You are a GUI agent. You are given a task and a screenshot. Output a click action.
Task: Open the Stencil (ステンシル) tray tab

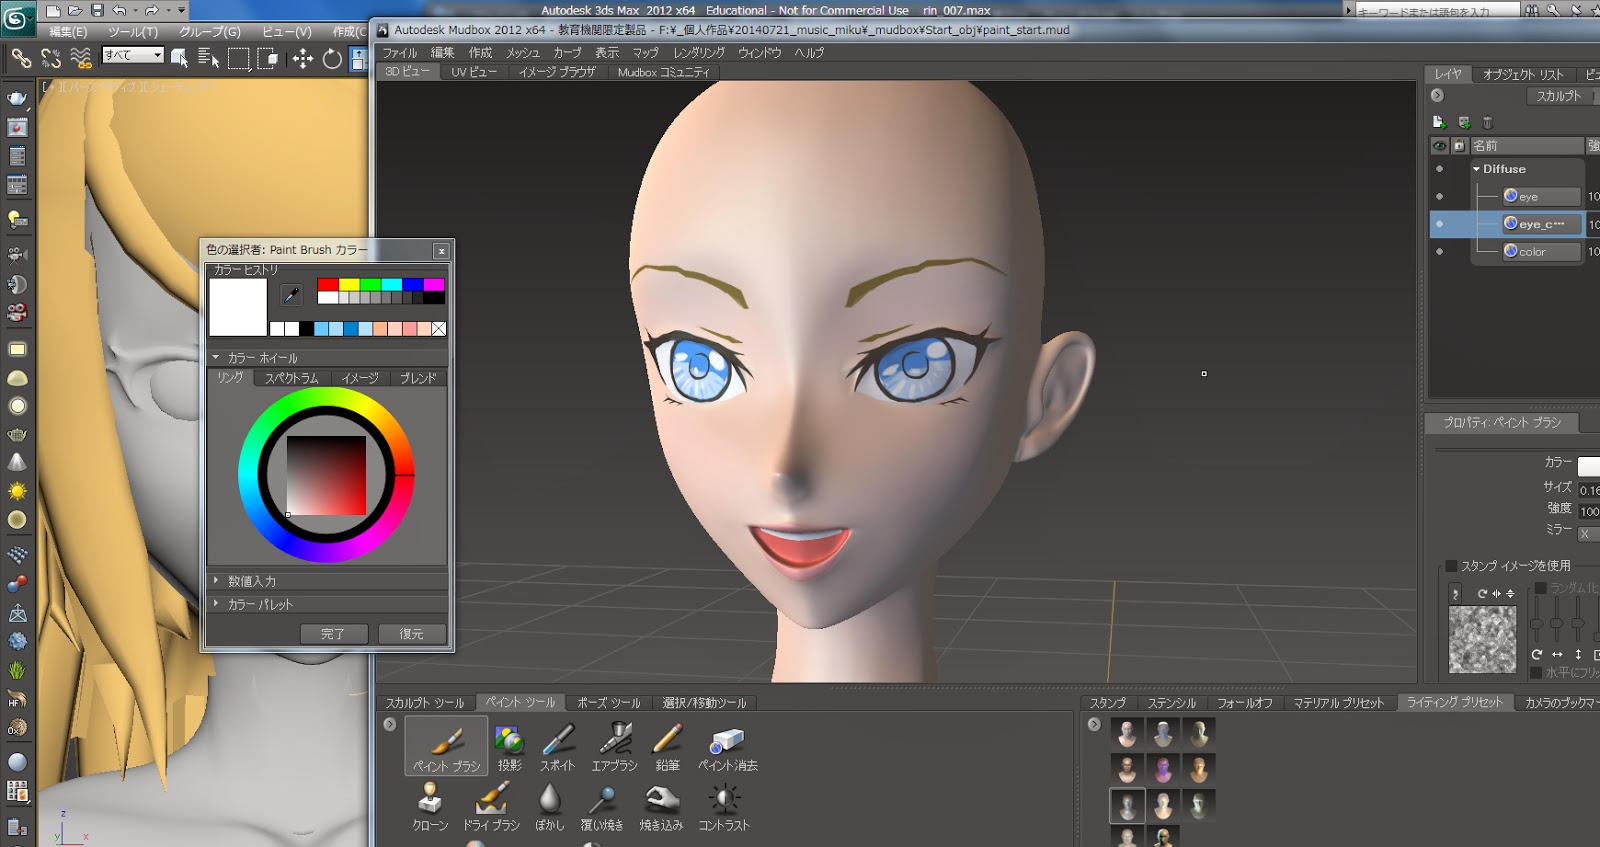coord(1171,703)
